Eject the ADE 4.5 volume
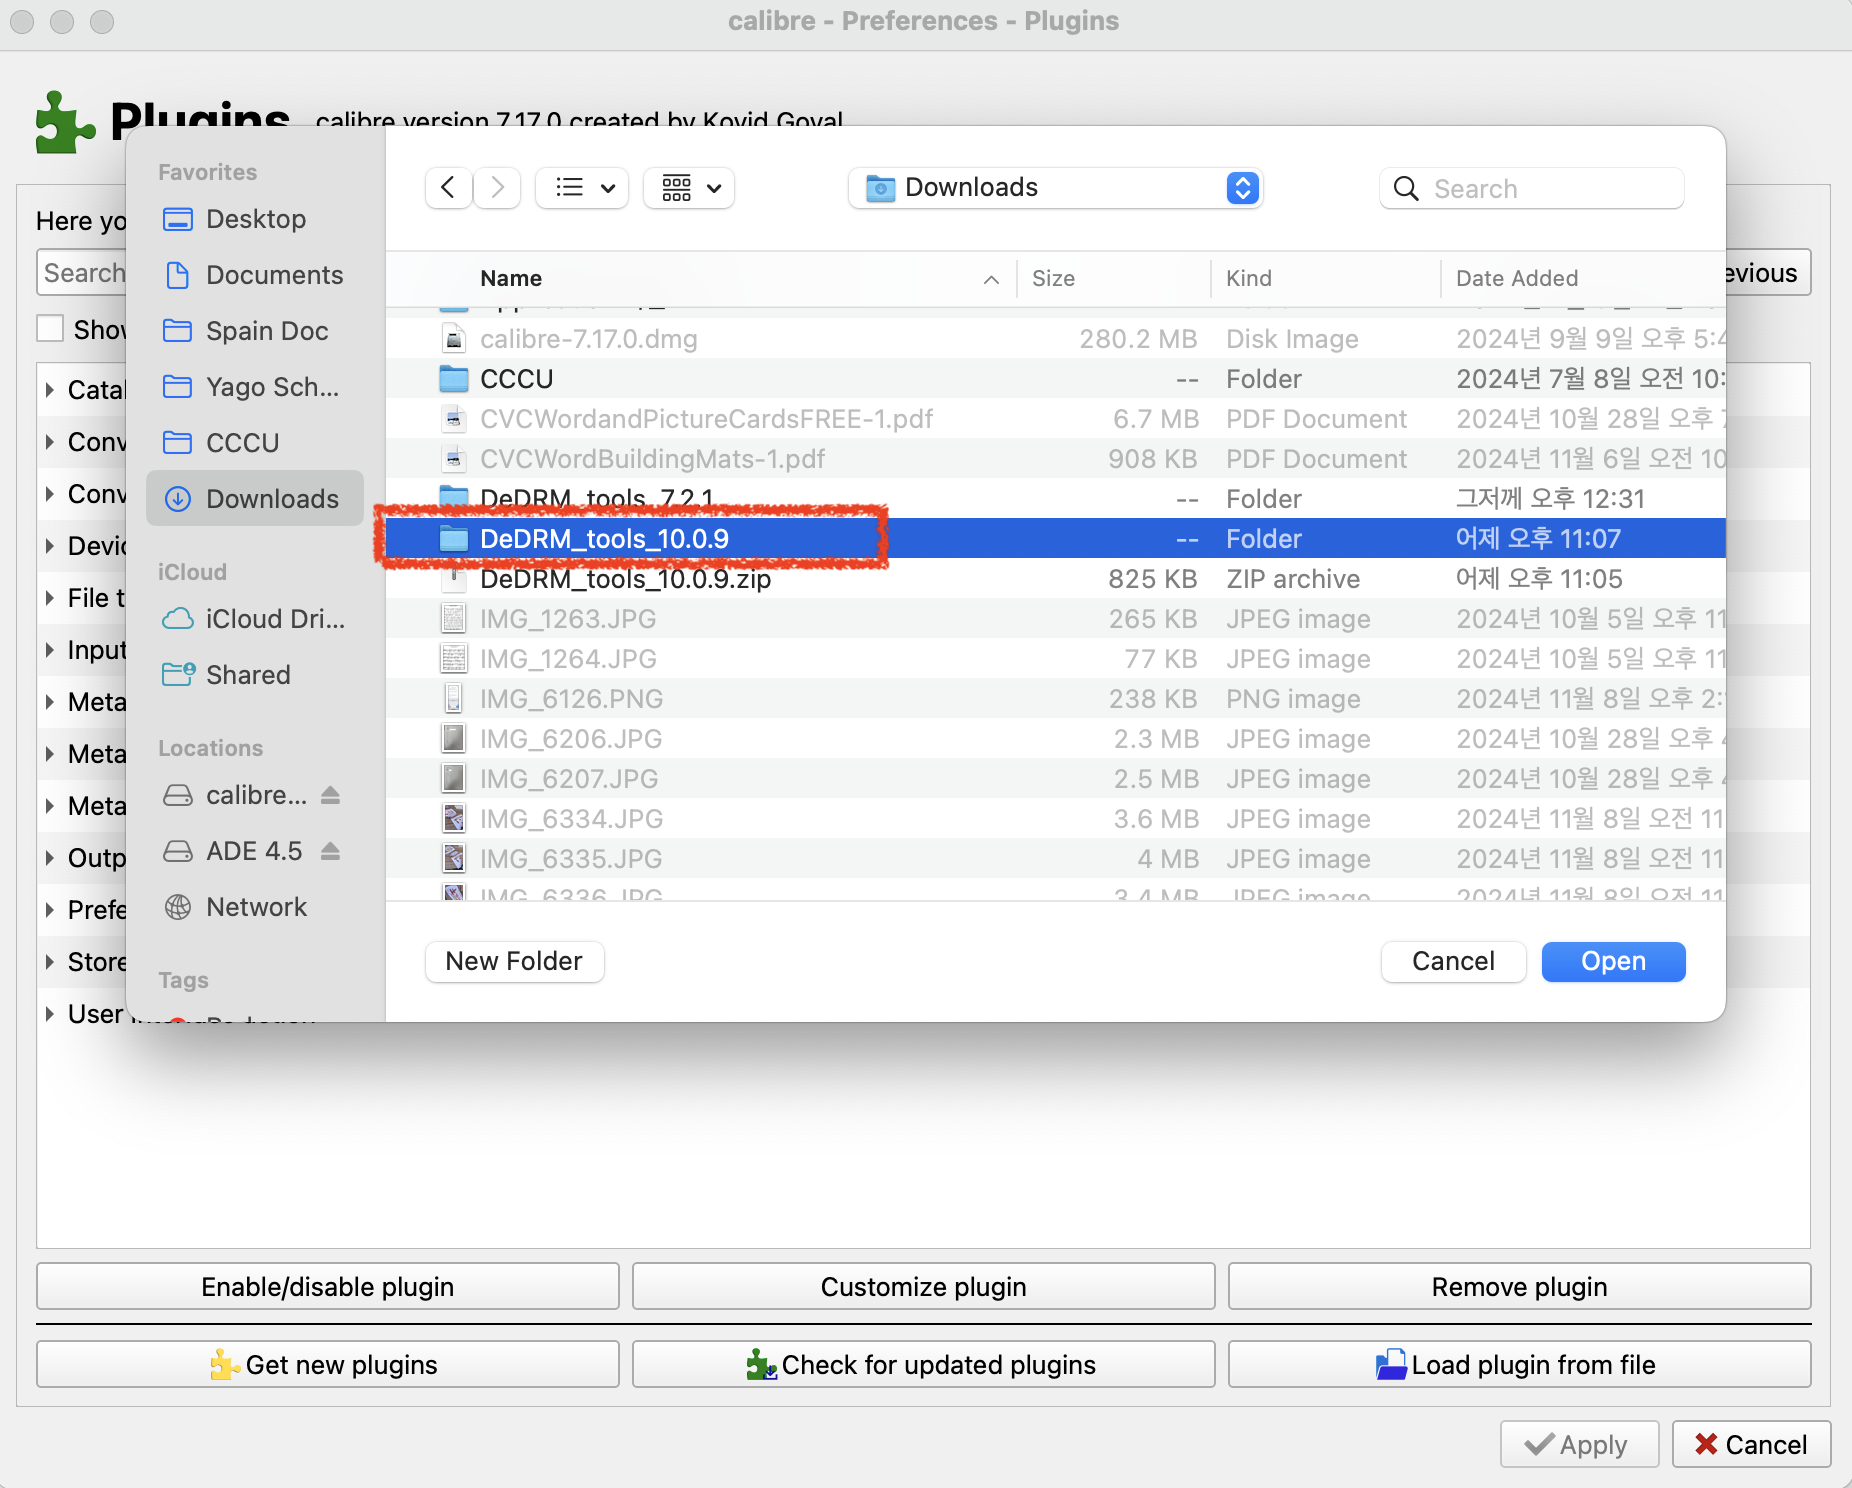 [x=331, y=851]
